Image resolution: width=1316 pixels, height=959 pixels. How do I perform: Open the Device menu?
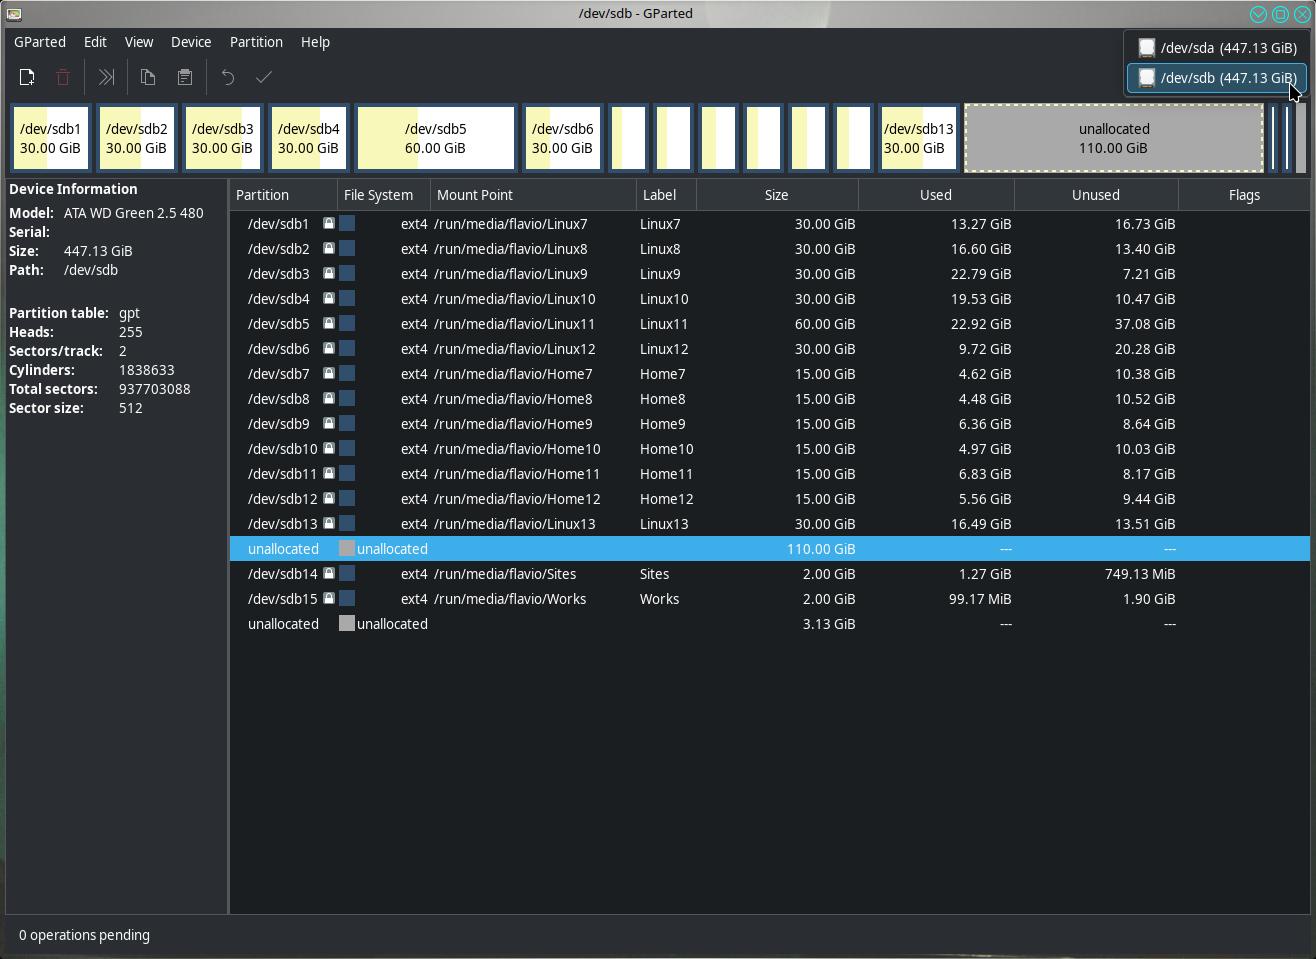click(190, 42)
